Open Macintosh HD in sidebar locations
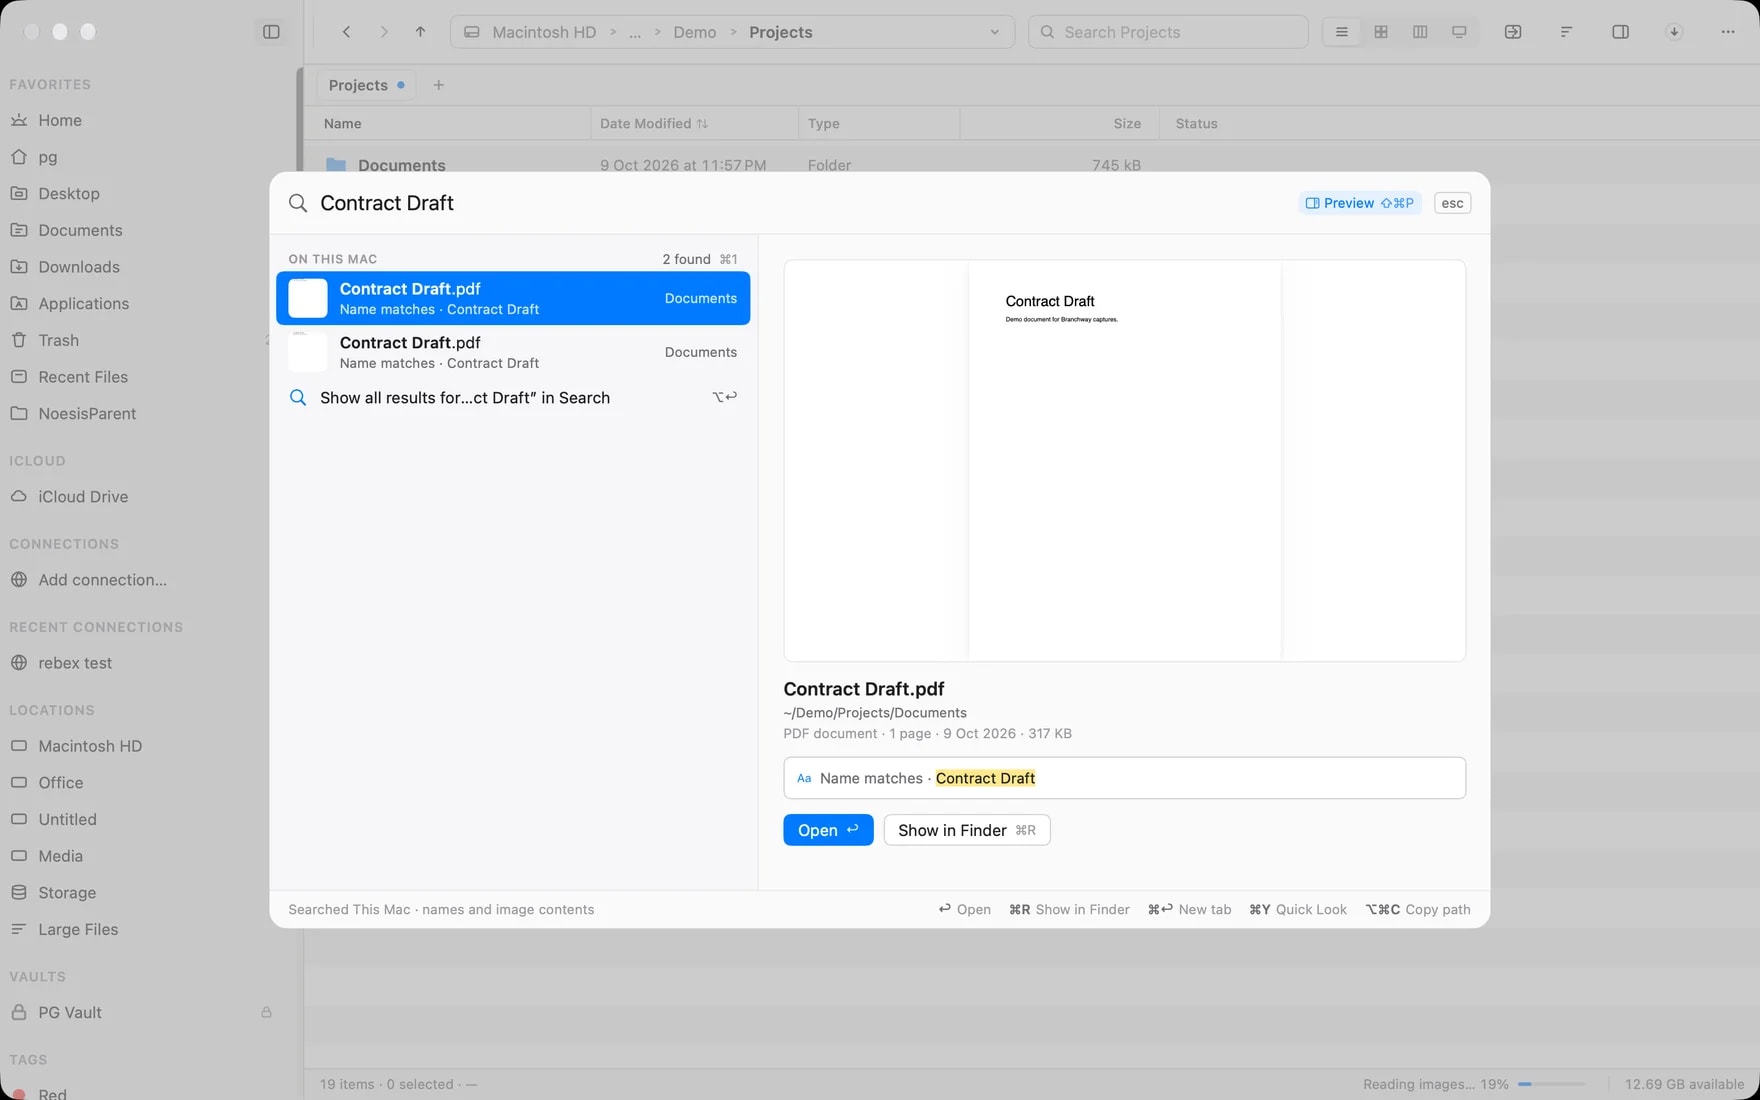The image size is (1760, 1100). pyautogui.click(x=90, y=746)
